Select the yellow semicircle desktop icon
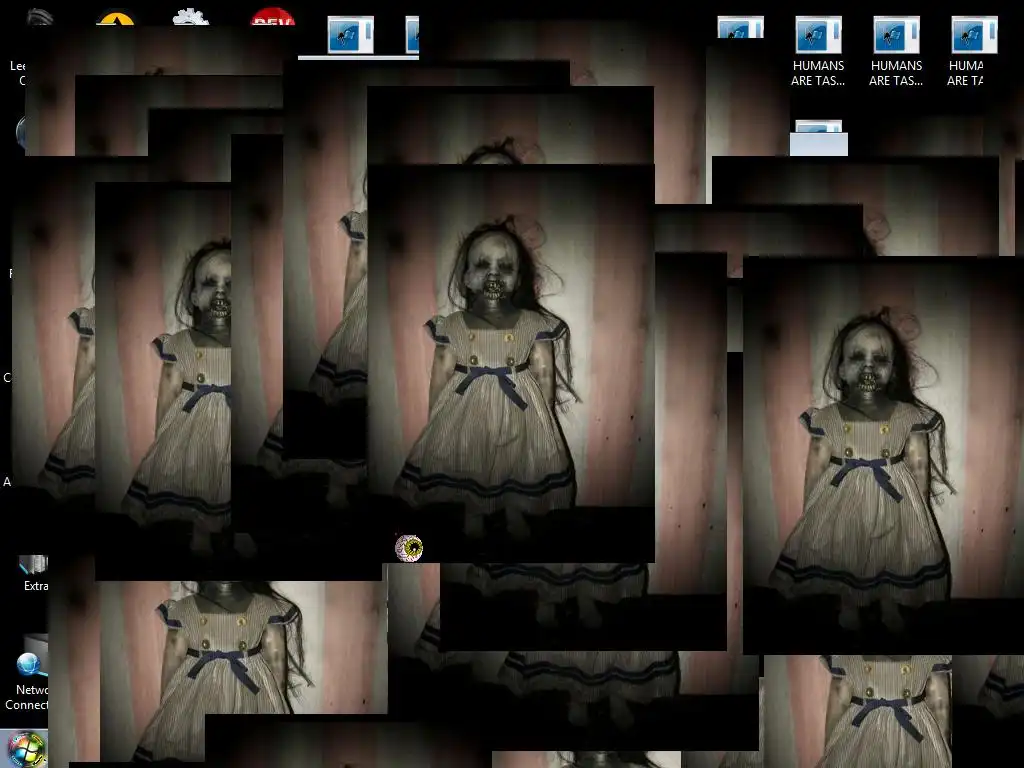Viewport: 1024px width, 768px height. coord(115,18)
